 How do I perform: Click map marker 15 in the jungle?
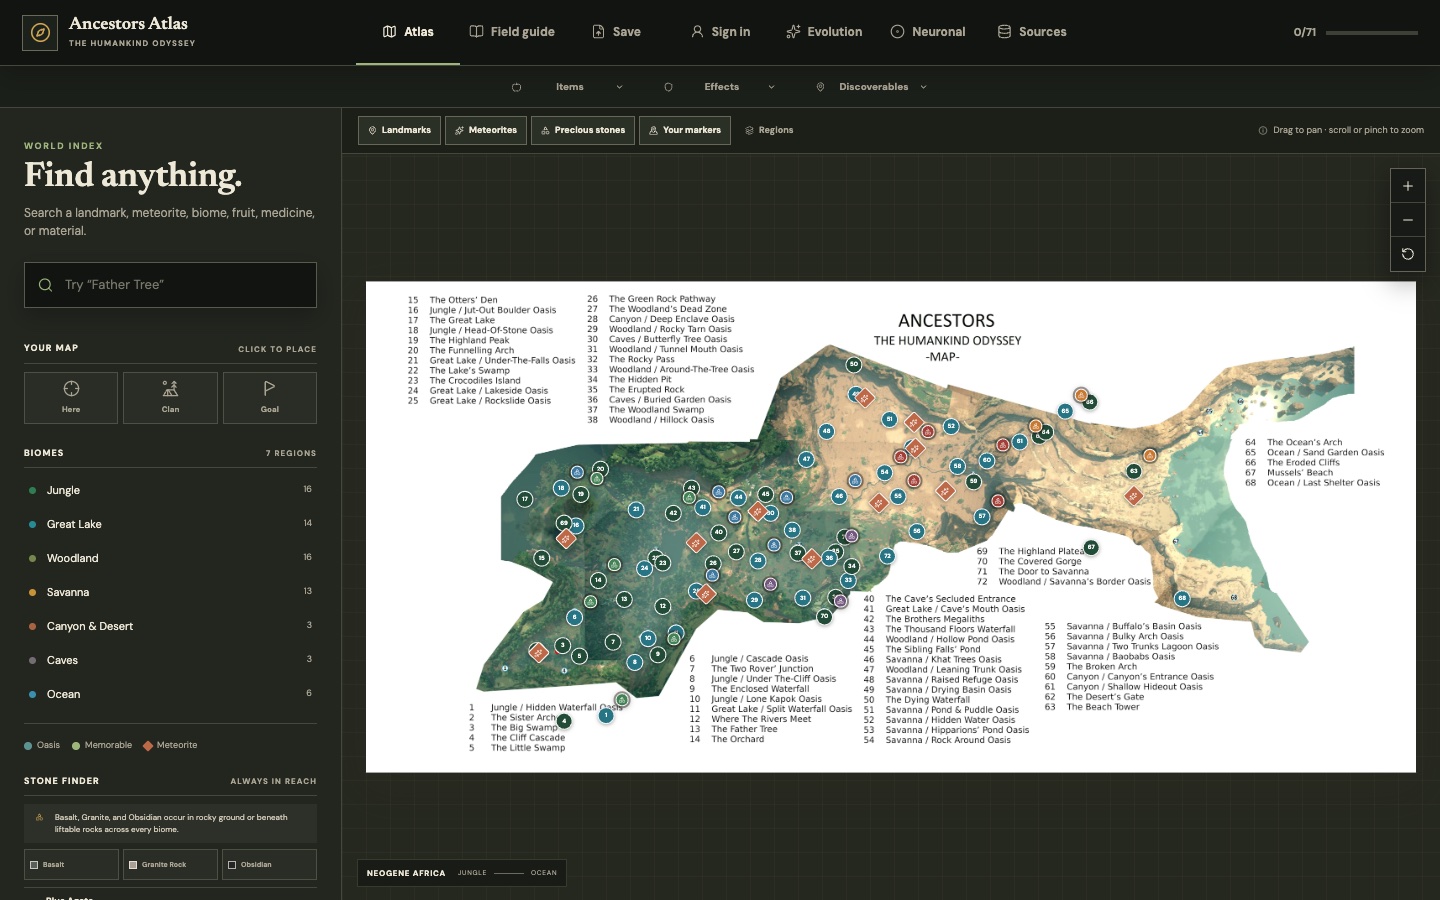(x=541, y=558)
